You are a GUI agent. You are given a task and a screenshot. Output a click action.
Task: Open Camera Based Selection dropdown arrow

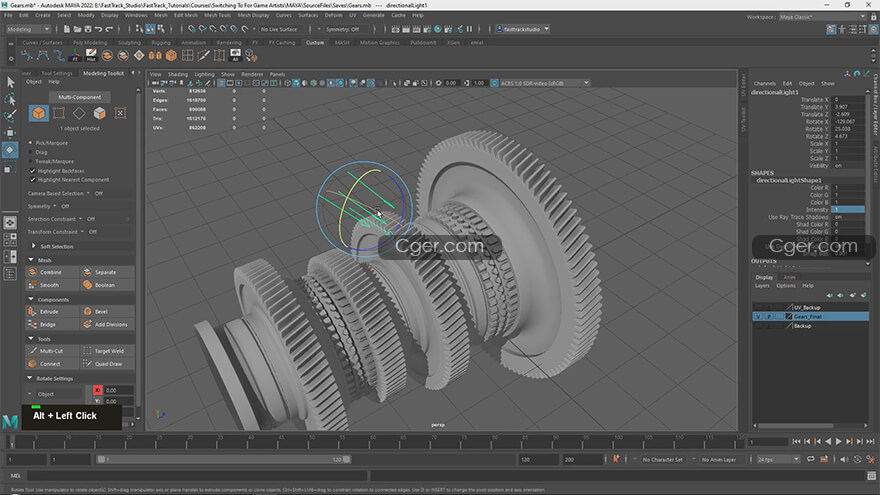point(88,193)
